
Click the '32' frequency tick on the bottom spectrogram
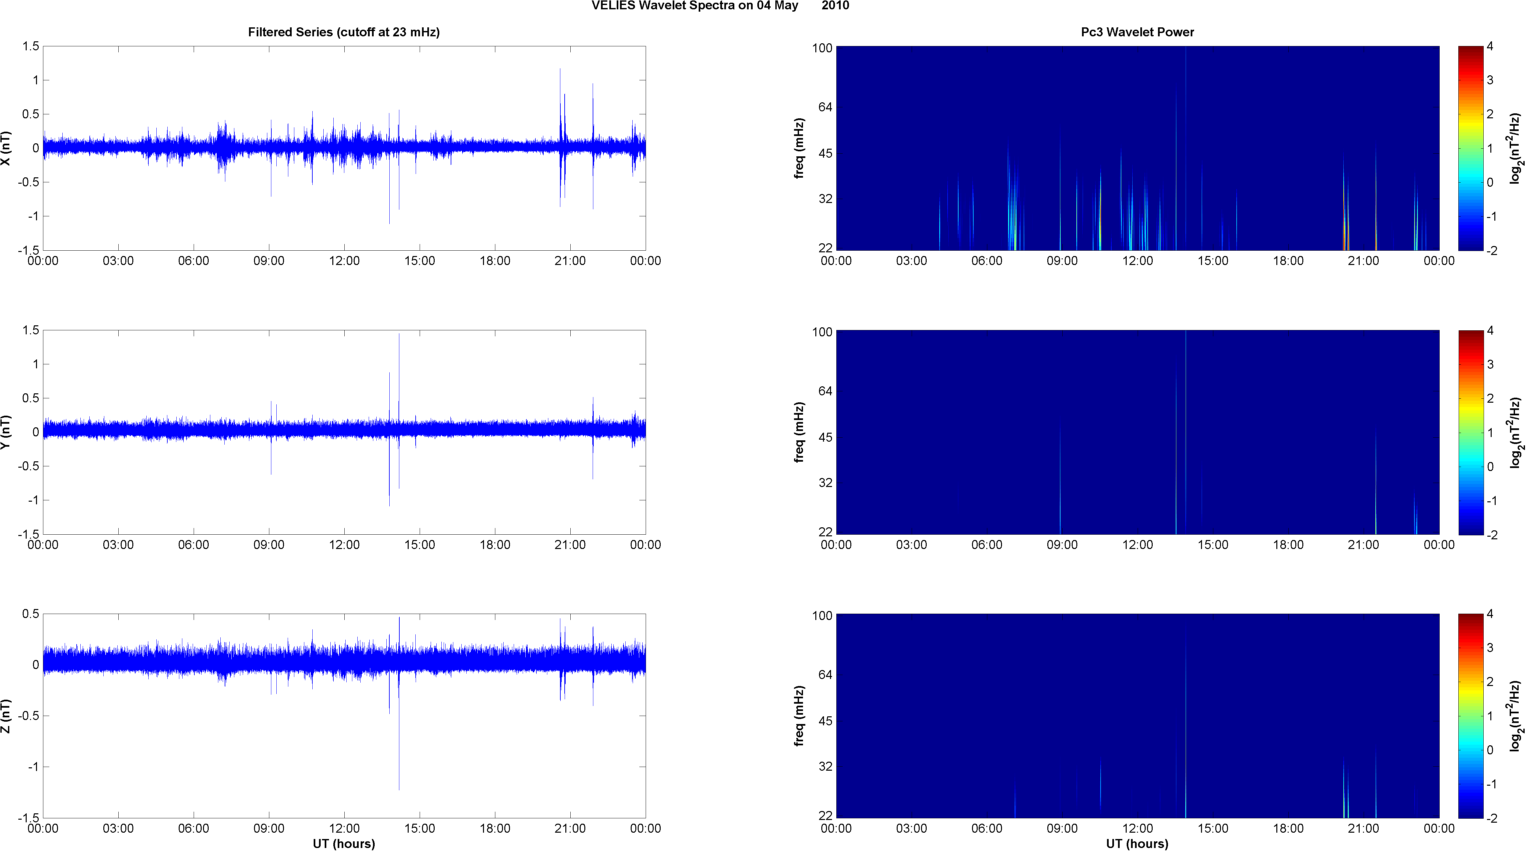click(824, 767)
